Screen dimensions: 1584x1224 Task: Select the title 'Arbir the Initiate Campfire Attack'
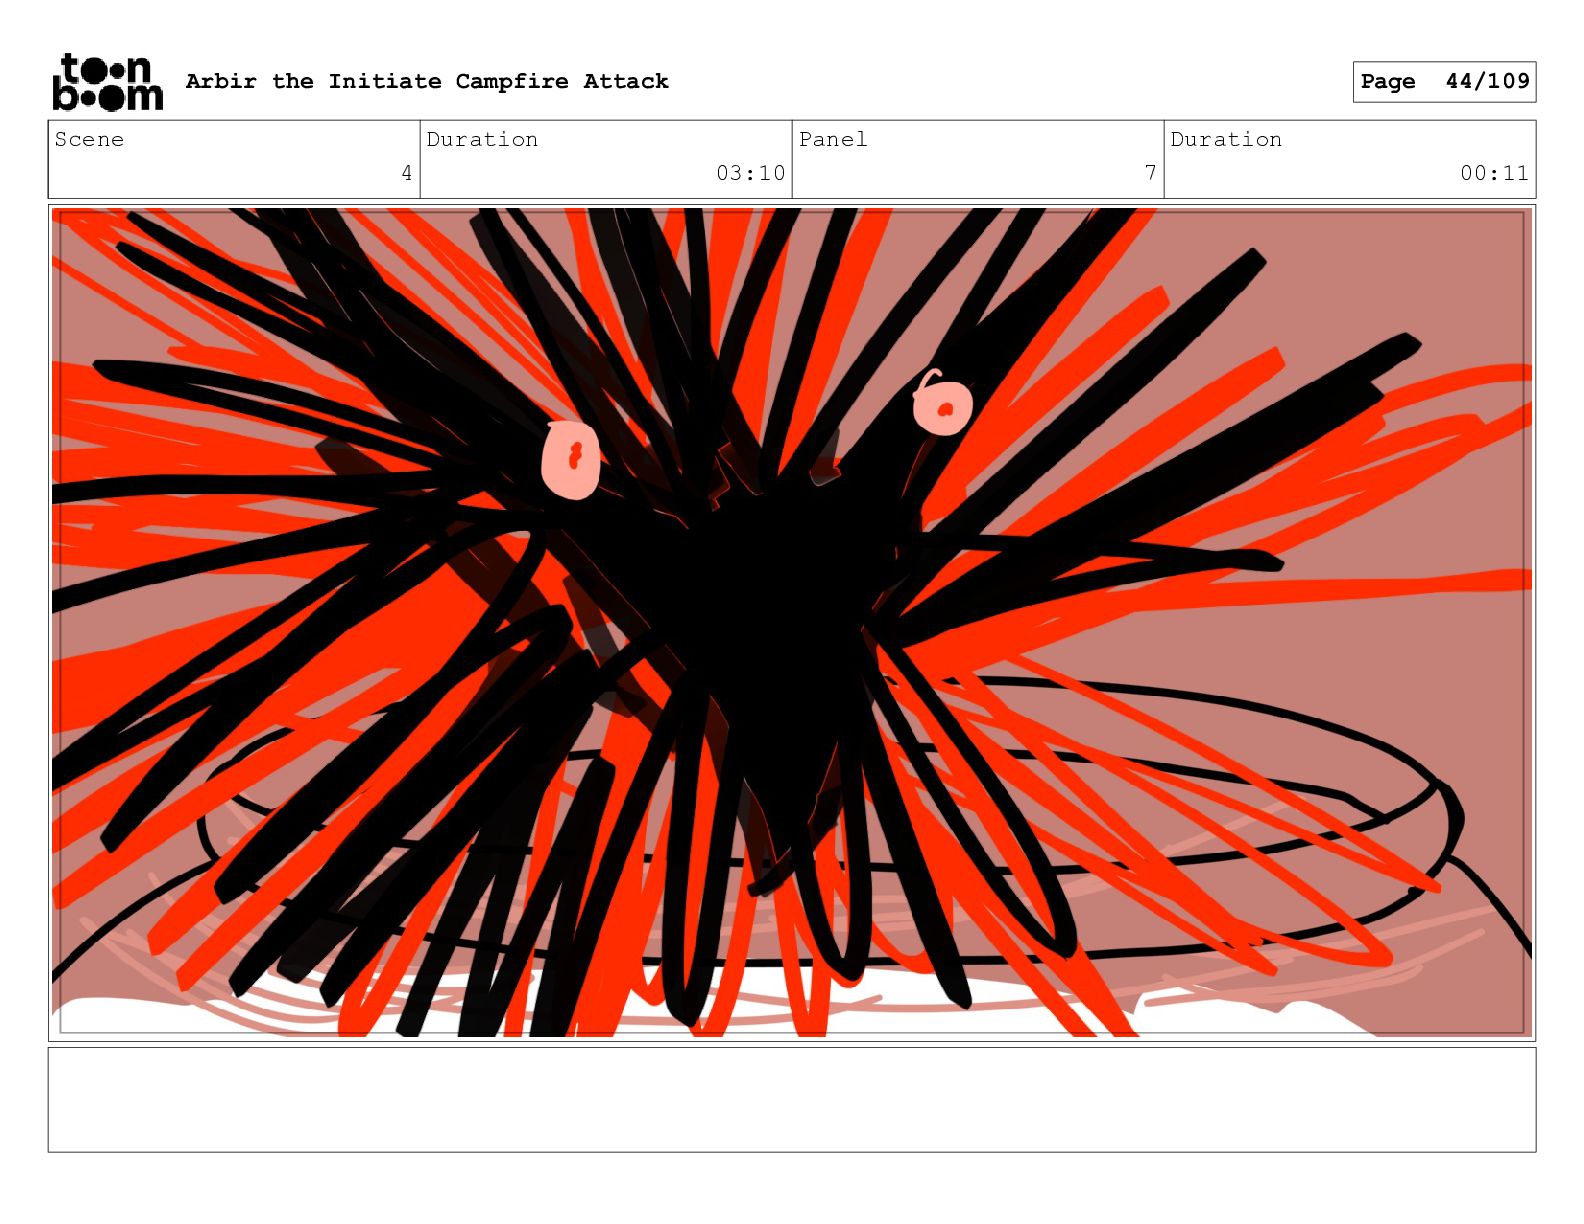pyautogui.click(x=427, y=81)
